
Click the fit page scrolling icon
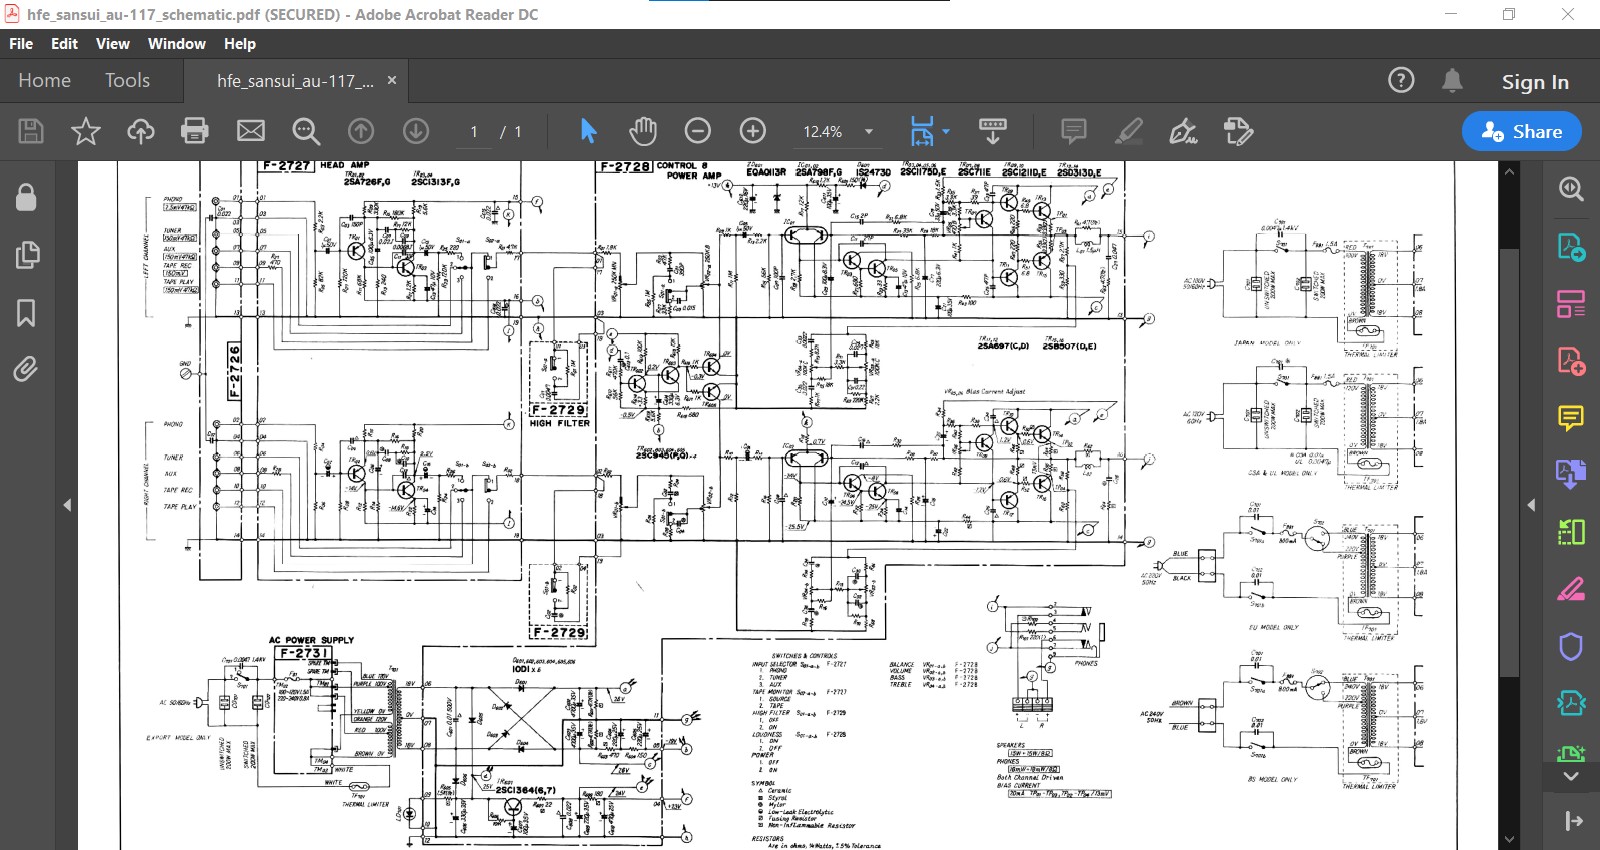pyautogui.click(x=922, y=131)
